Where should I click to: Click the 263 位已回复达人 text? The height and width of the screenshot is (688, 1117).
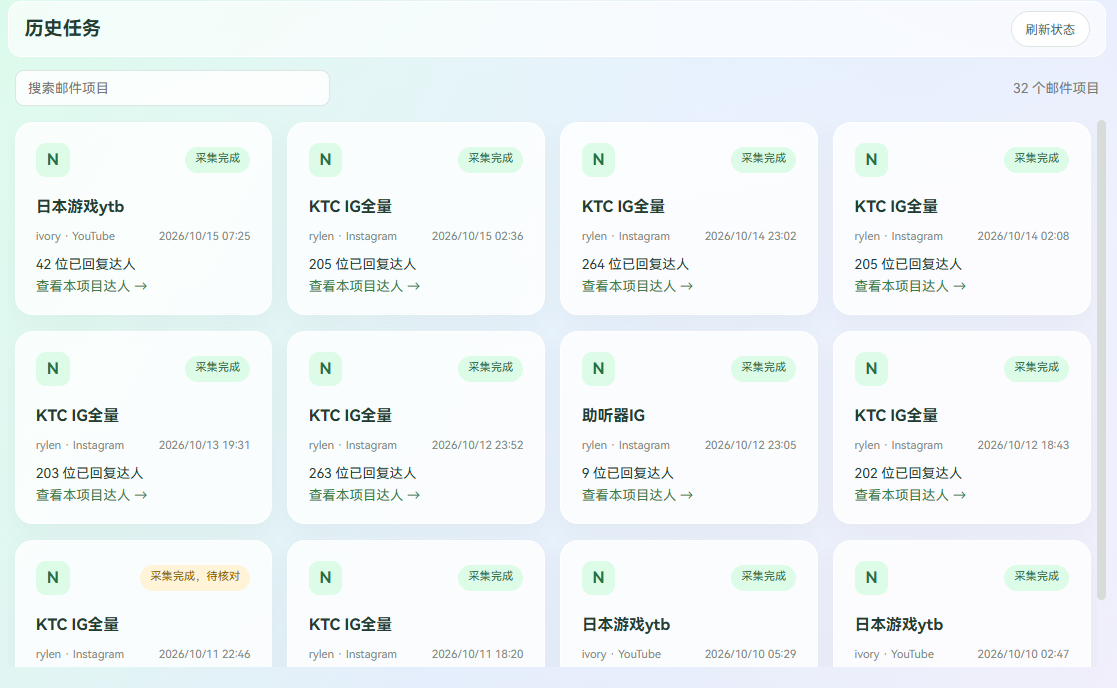(363, 473)
